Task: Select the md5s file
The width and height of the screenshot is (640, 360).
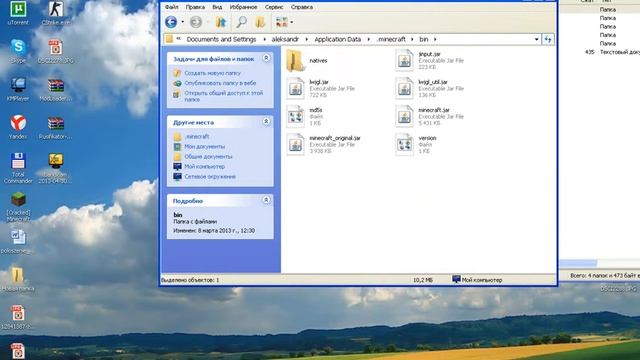Action: pos(305,116)
